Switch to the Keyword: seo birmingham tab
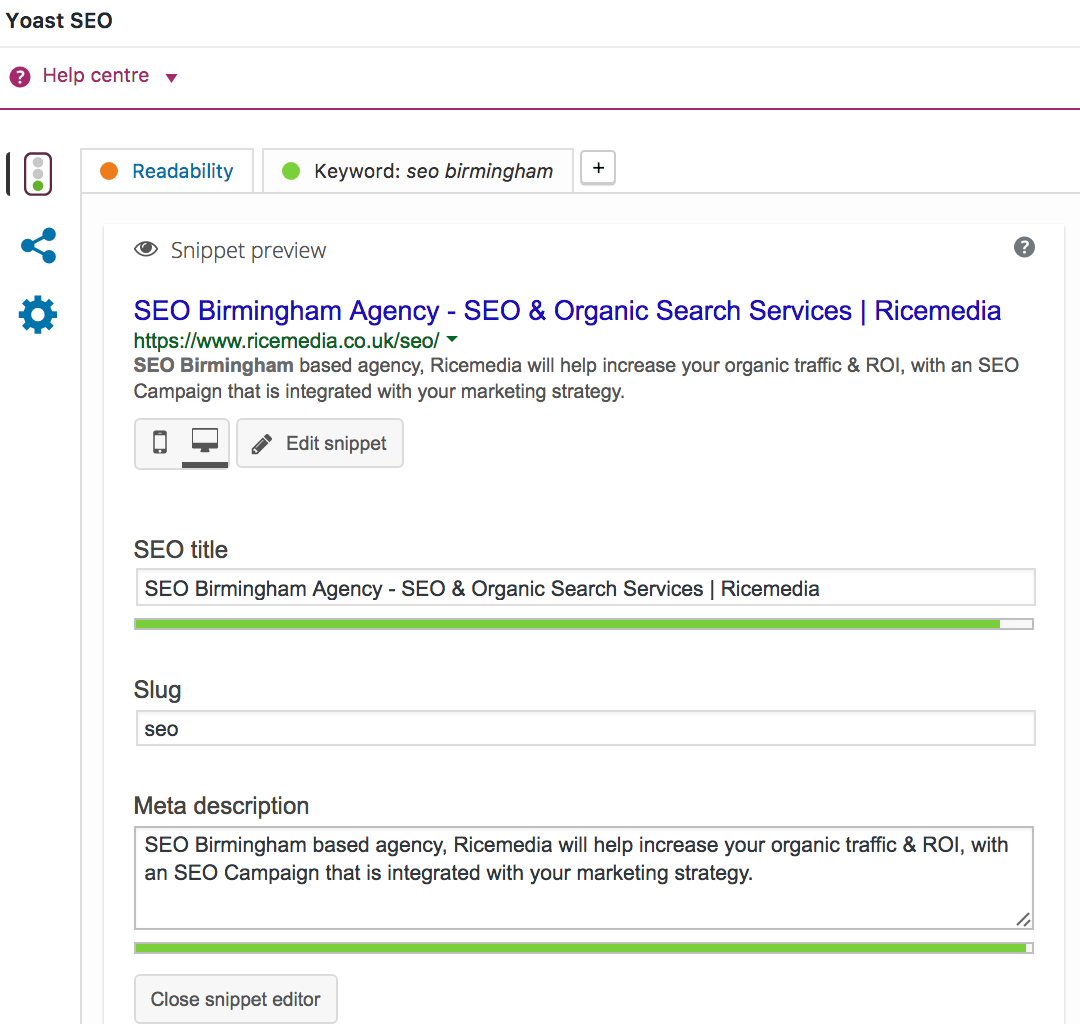Screen dimensions: 1080x1024 tap(418, 171)
